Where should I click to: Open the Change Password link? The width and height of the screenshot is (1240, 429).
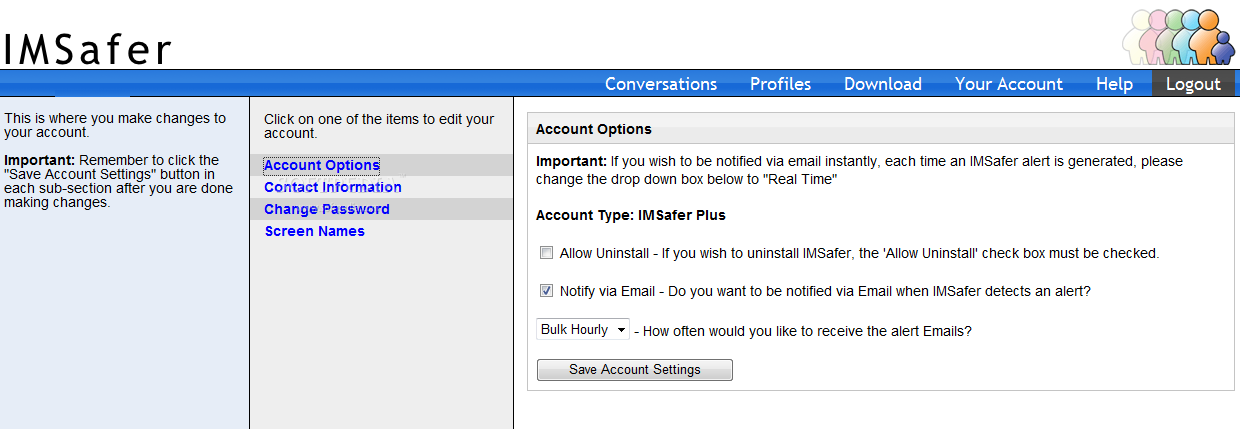[327, 209]
